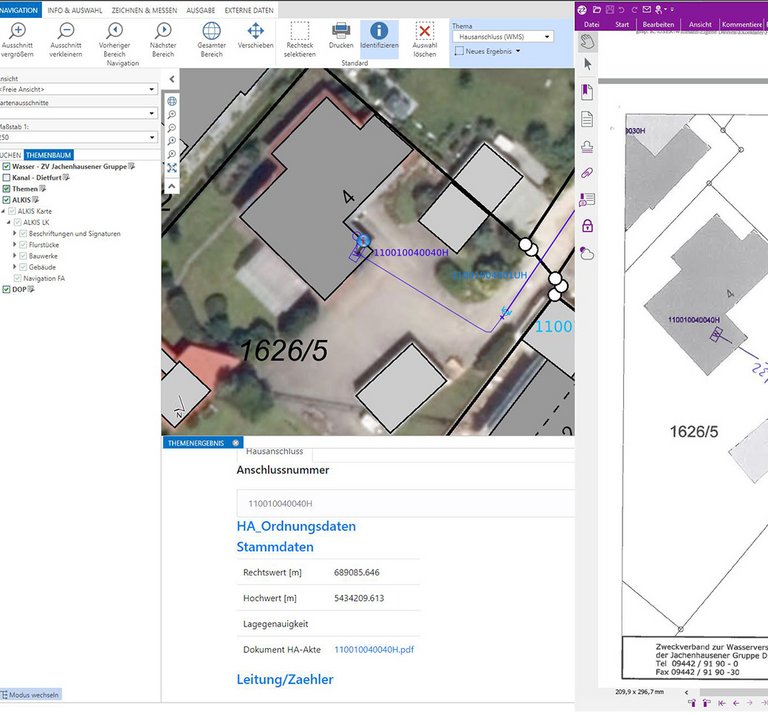
Task: Jump to first page in PDF viewer
Action: click(x=722, y=703)
